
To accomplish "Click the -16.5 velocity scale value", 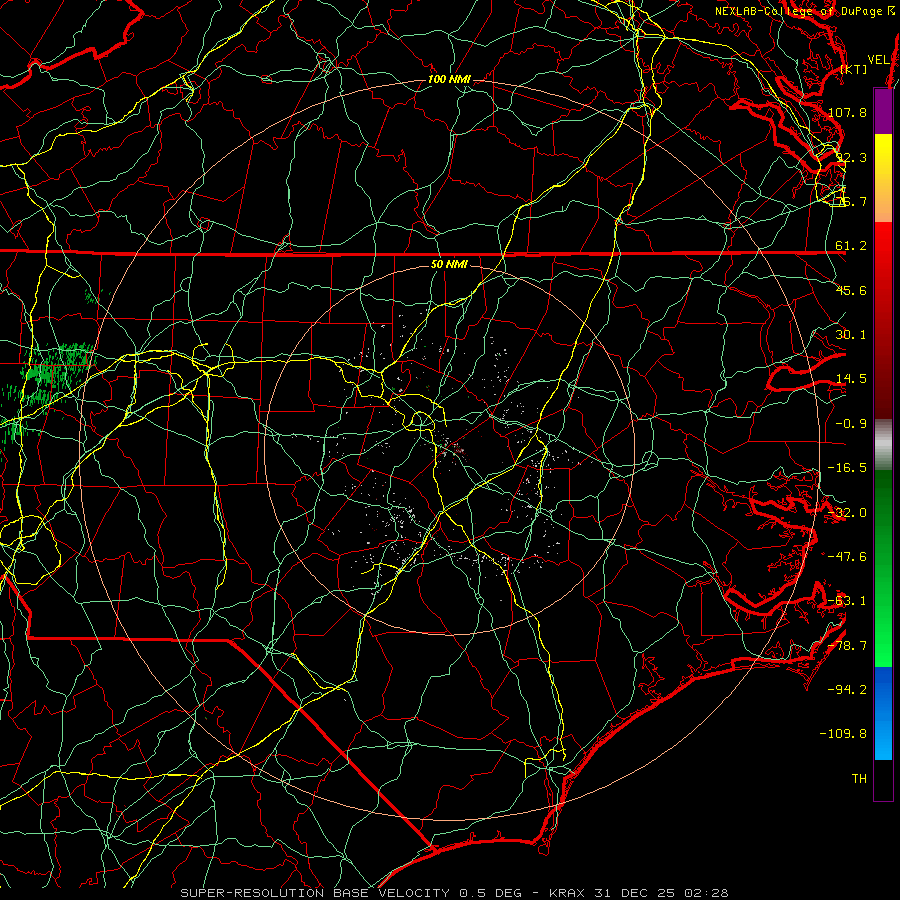I will tap(847, 468).
